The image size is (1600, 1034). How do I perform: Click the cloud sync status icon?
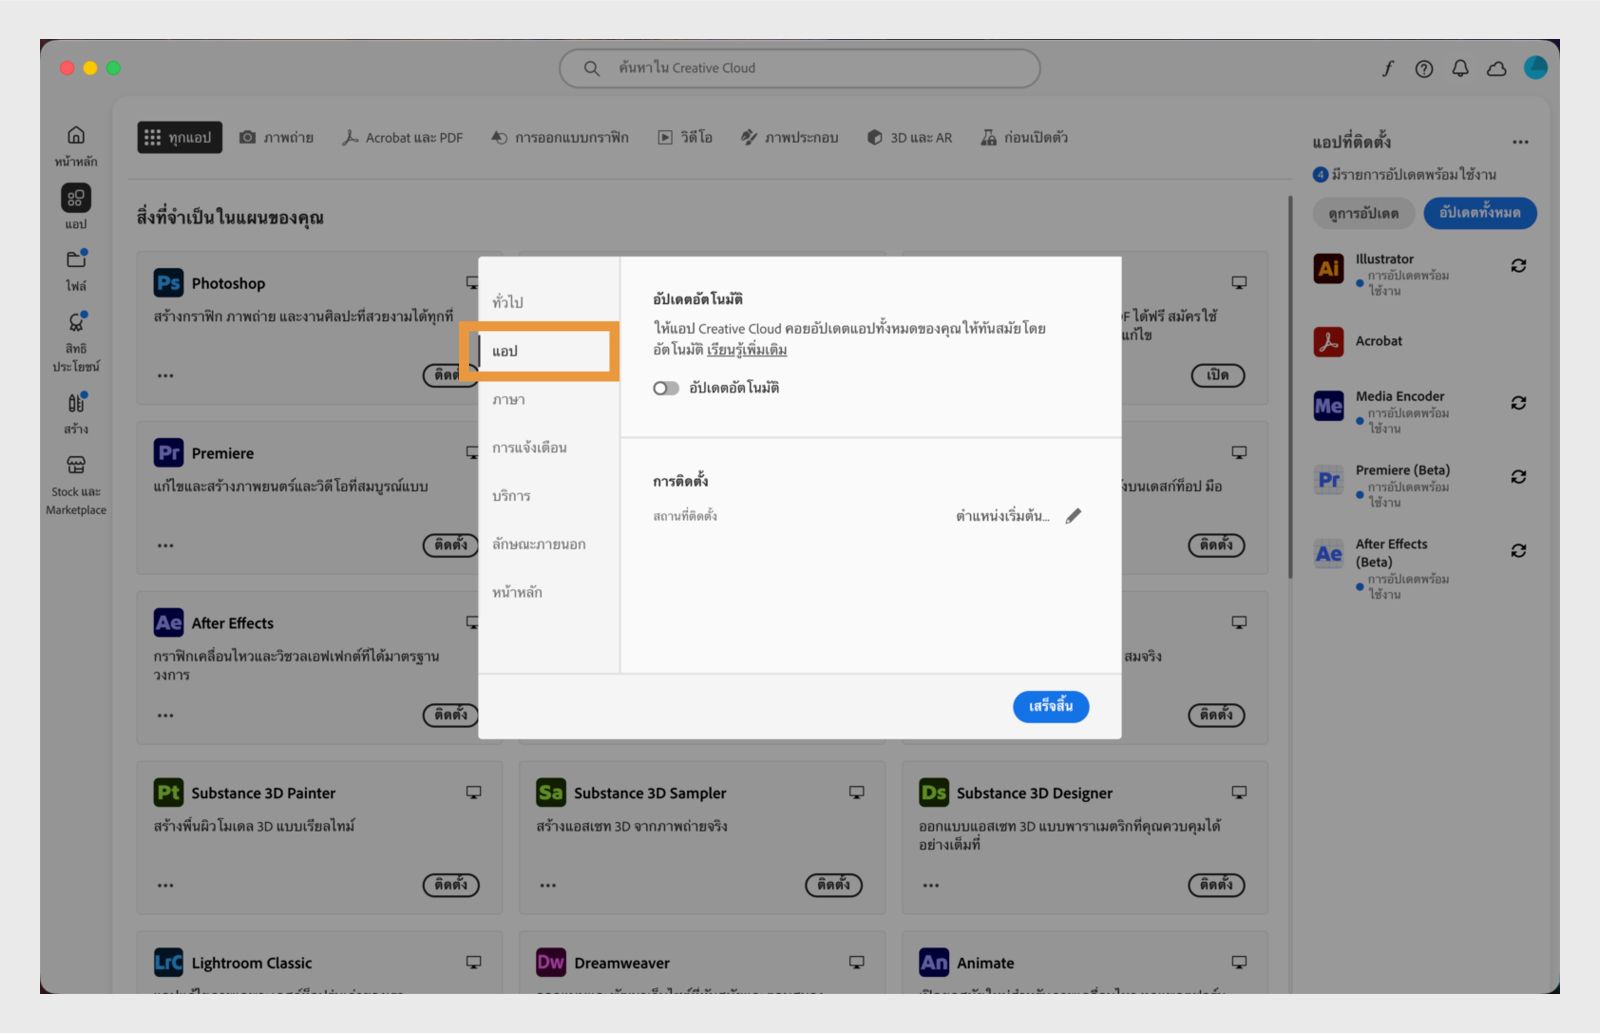pyautogui.click(x=1497, y=68)
